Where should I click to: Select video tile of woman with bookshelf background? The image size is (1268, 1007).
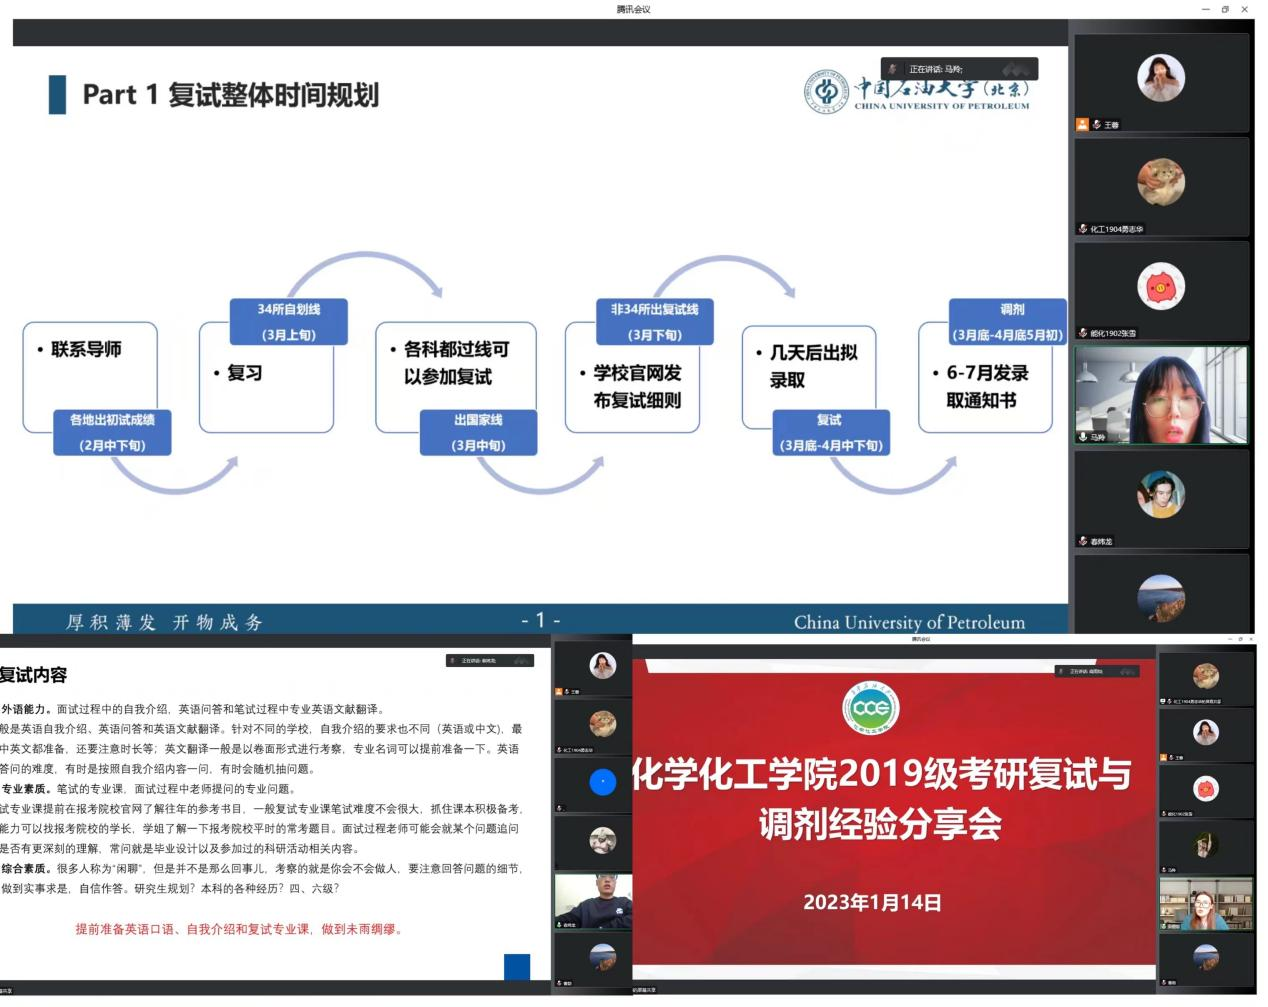click(x=1205, y=904)
